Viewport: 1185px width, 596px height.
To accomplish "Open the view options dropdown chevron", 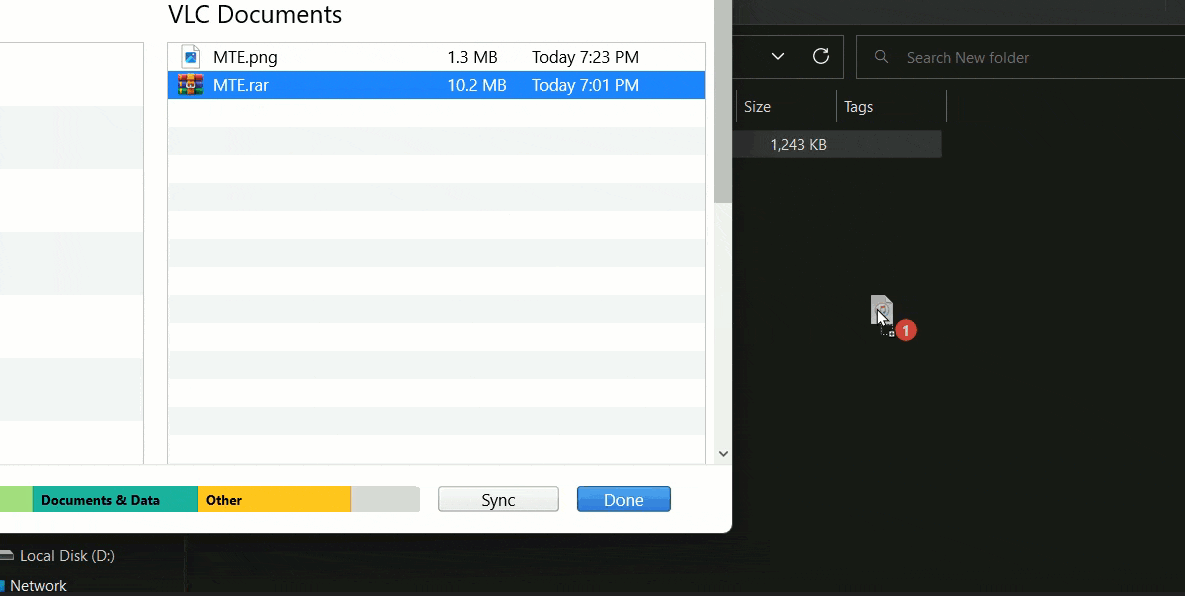I will [x=778, y=57].
